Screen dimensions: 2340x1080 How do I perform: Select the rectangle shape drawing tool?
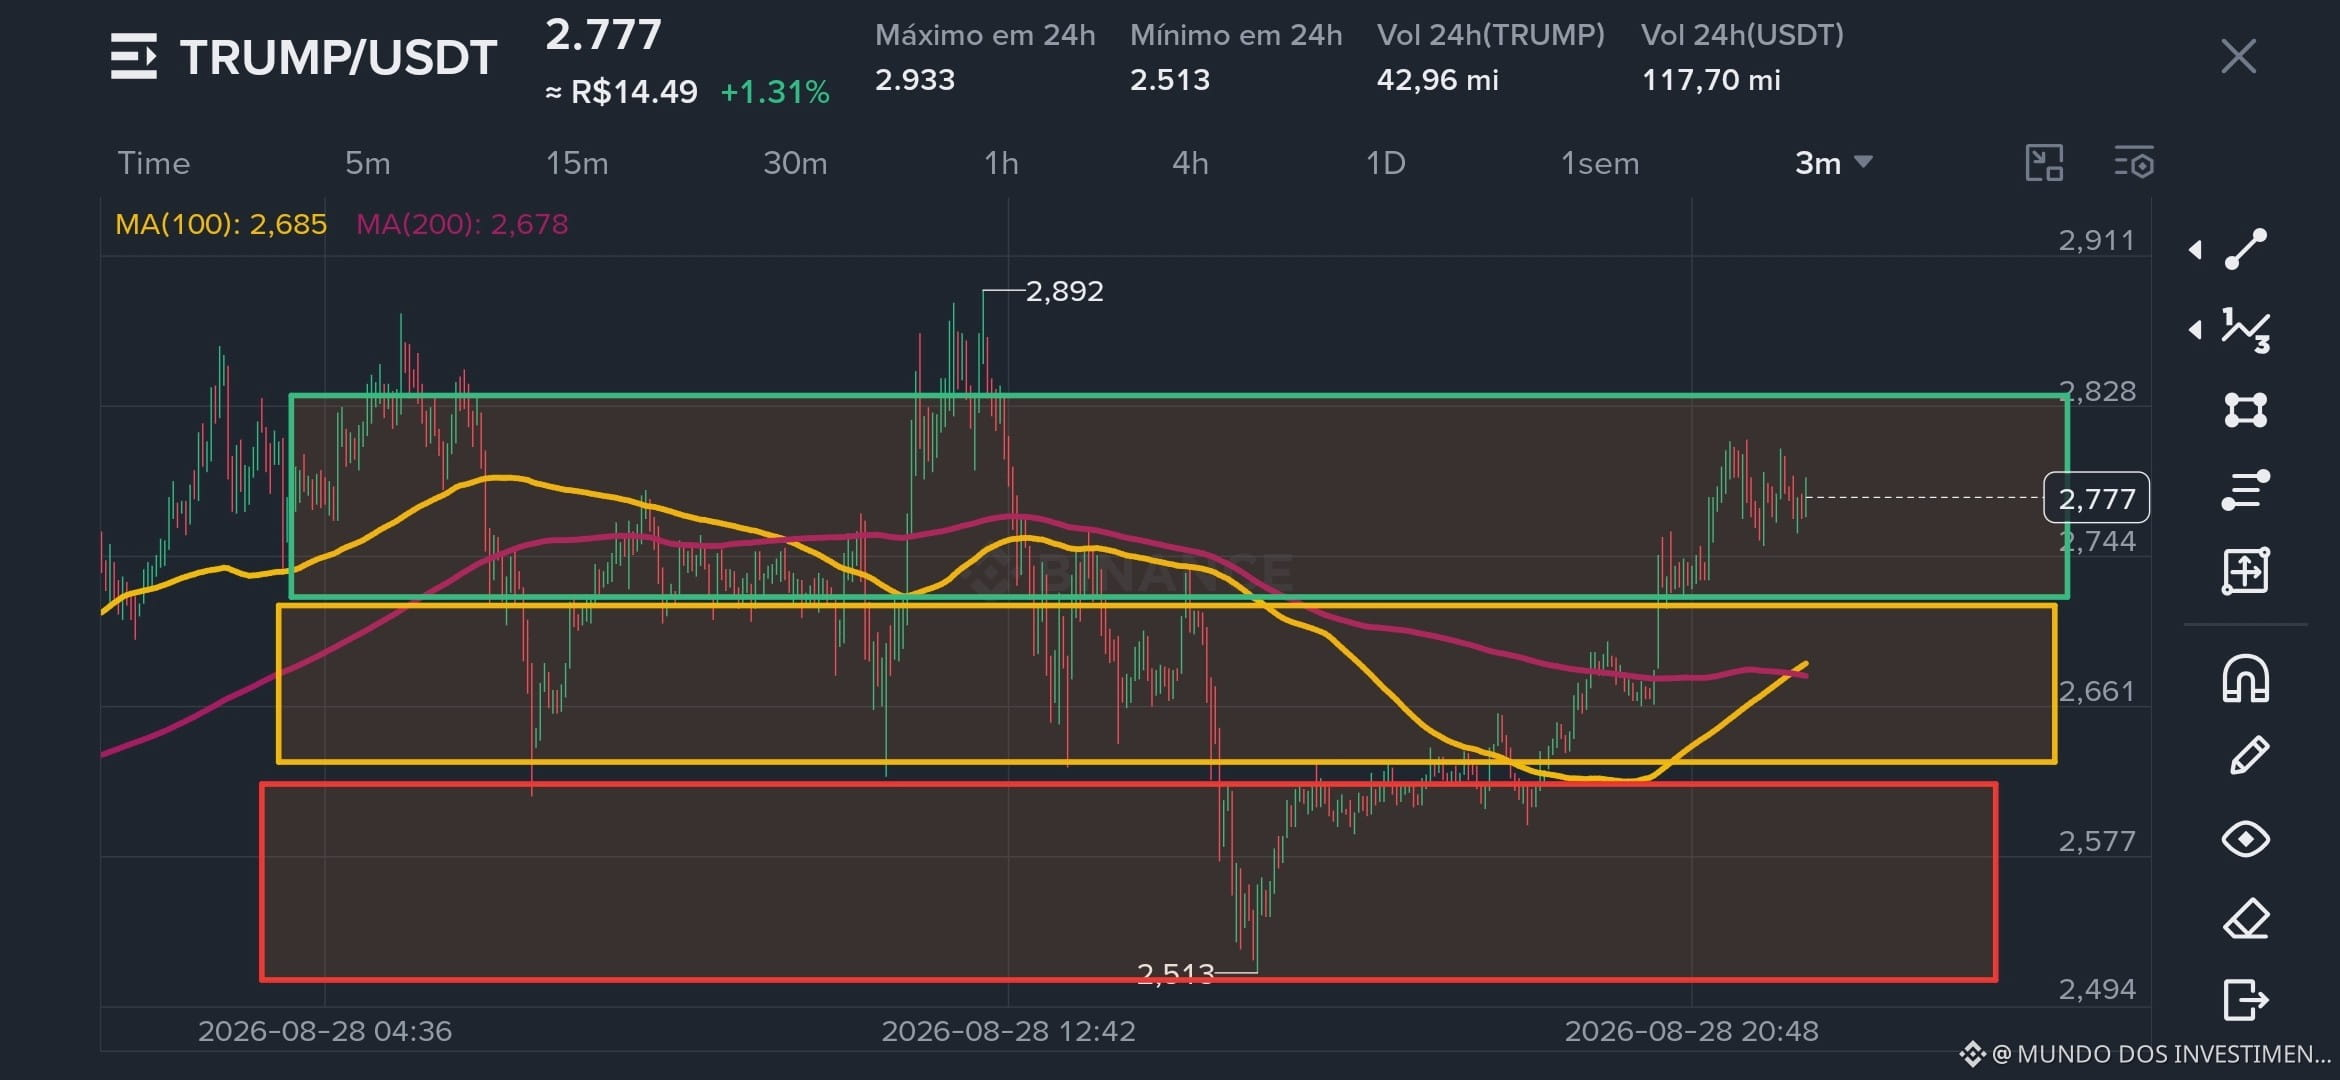tap(2246, 410)
